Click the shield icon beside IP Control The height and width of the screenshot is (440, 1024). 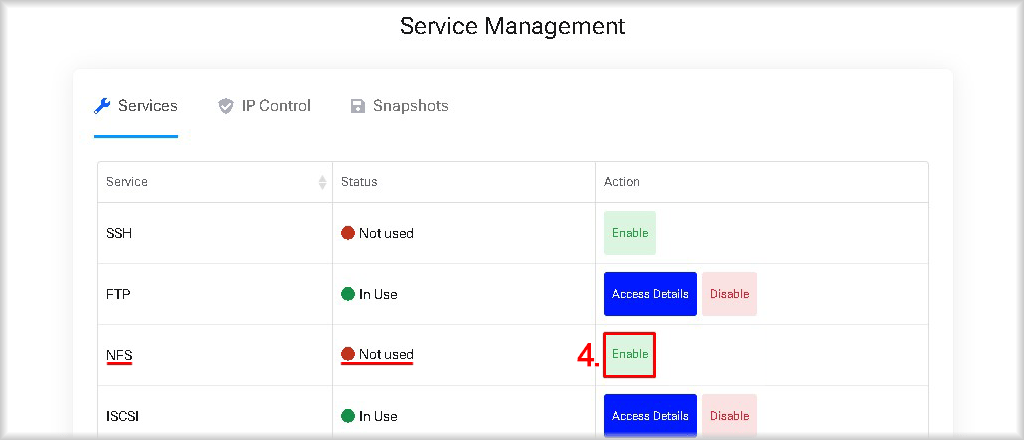pos(225,106)
